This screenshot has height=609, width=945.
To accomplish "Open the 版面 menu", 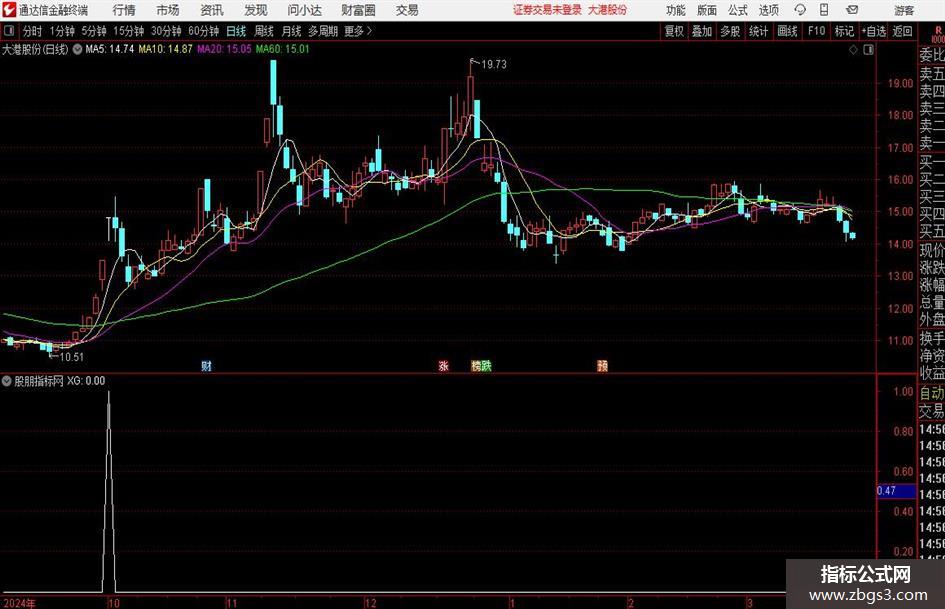I will tap(706, 10).
